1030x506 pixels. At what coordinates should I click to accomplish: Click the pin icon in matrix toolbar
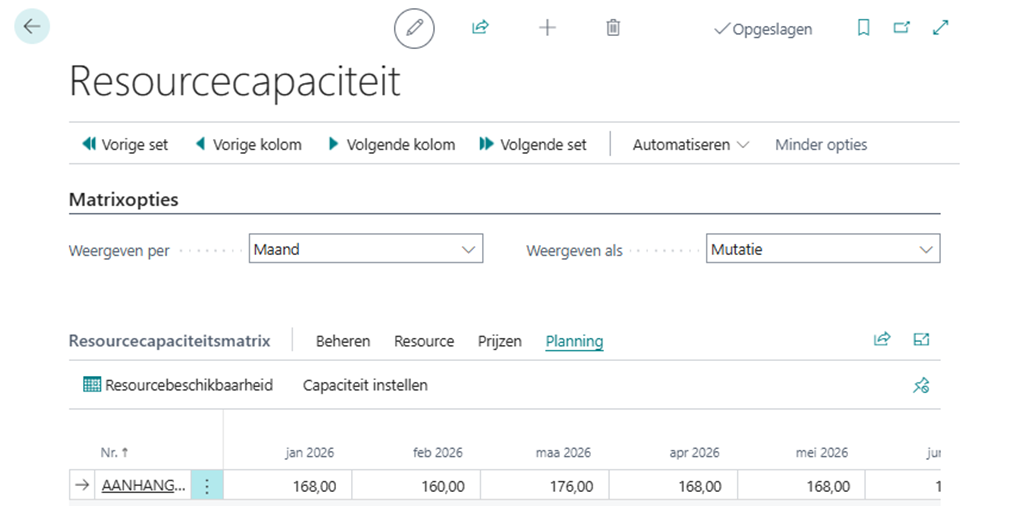921,385
